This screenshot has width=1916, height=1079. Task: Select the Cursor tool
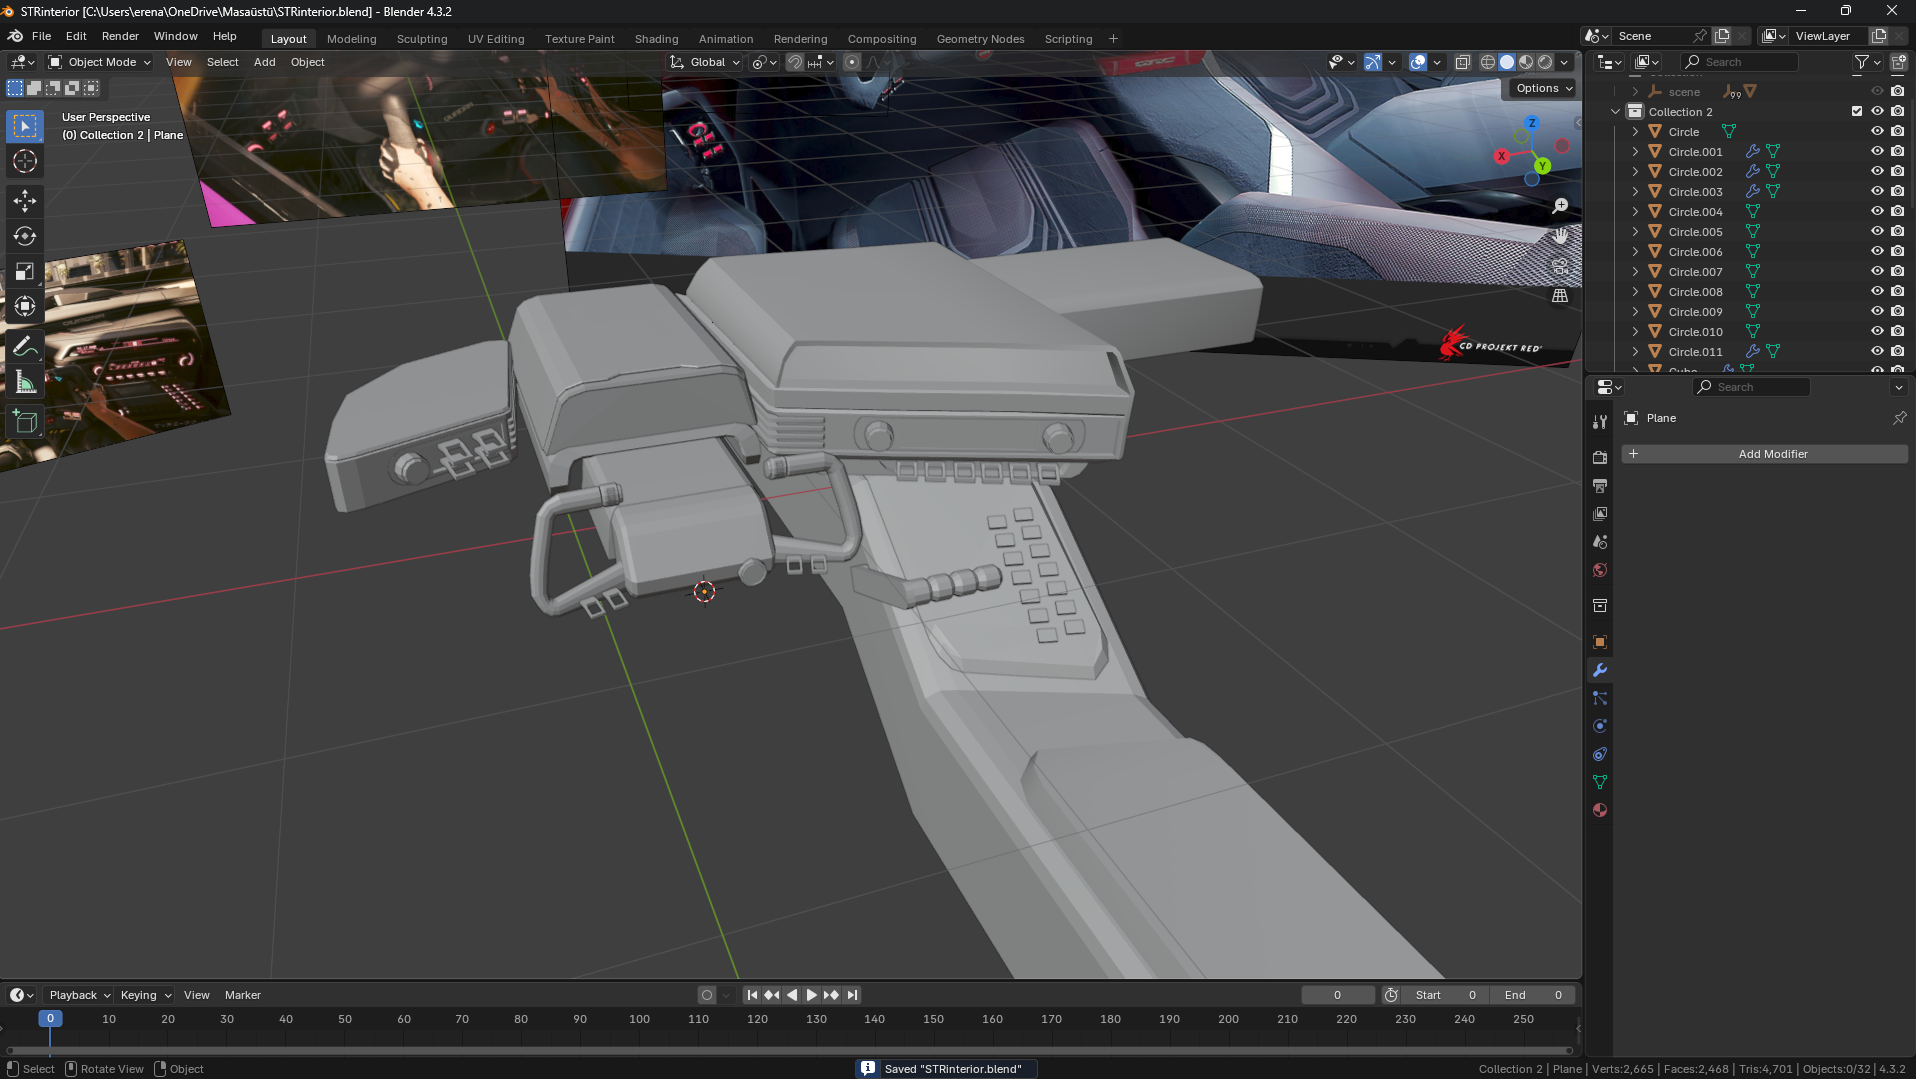tap(25, 161)
